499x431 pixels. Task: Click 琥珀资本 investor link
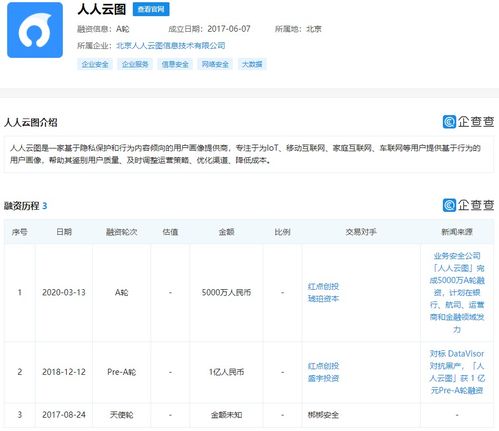pyautogui.click(x=323, y=298)
